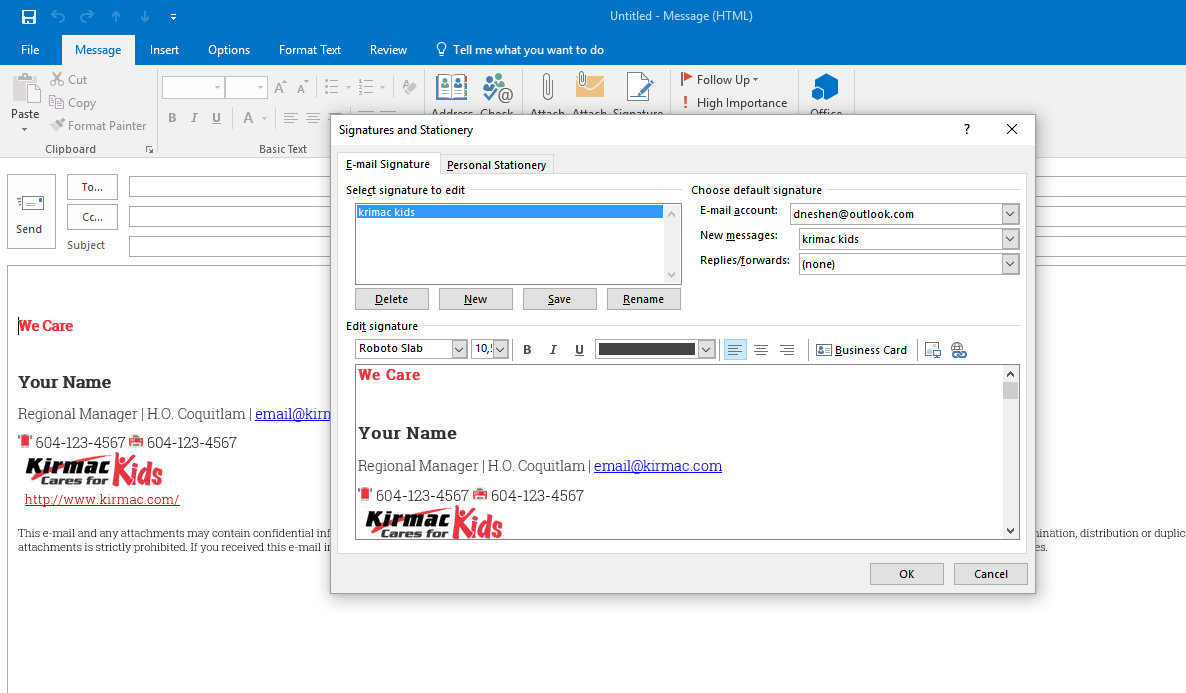Viewport: 1186px width, 693px height.
Task: Open the font color picker in signature editor
Action: (x=706, y=349)
